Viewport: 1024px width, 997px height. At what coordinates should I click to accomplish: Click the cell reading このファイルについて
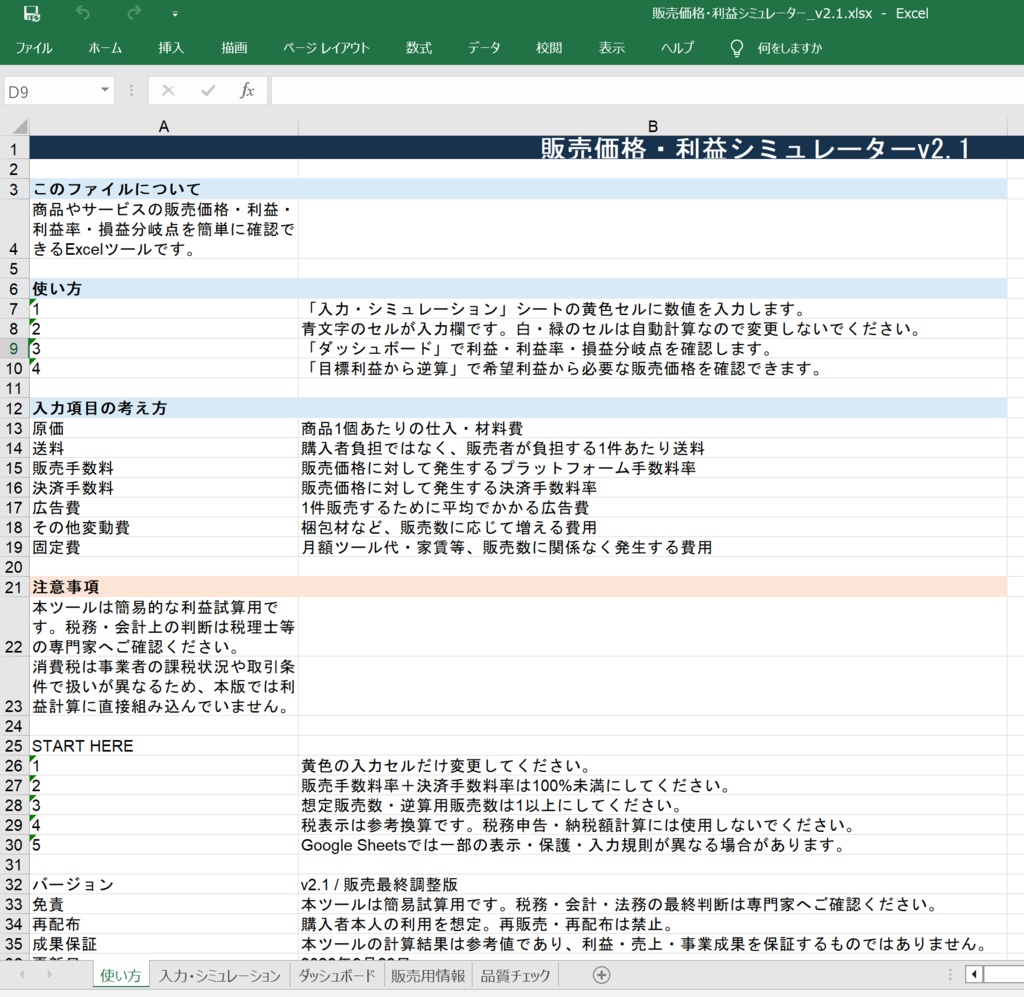pyautogui.click(x=164, y=189)
